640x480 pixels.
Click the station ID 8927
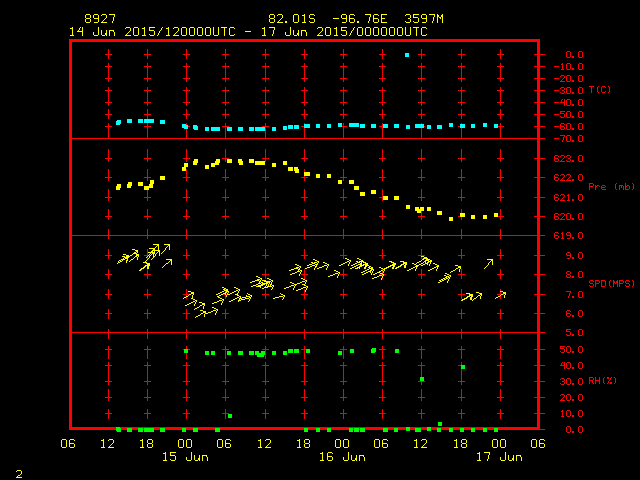100,19
